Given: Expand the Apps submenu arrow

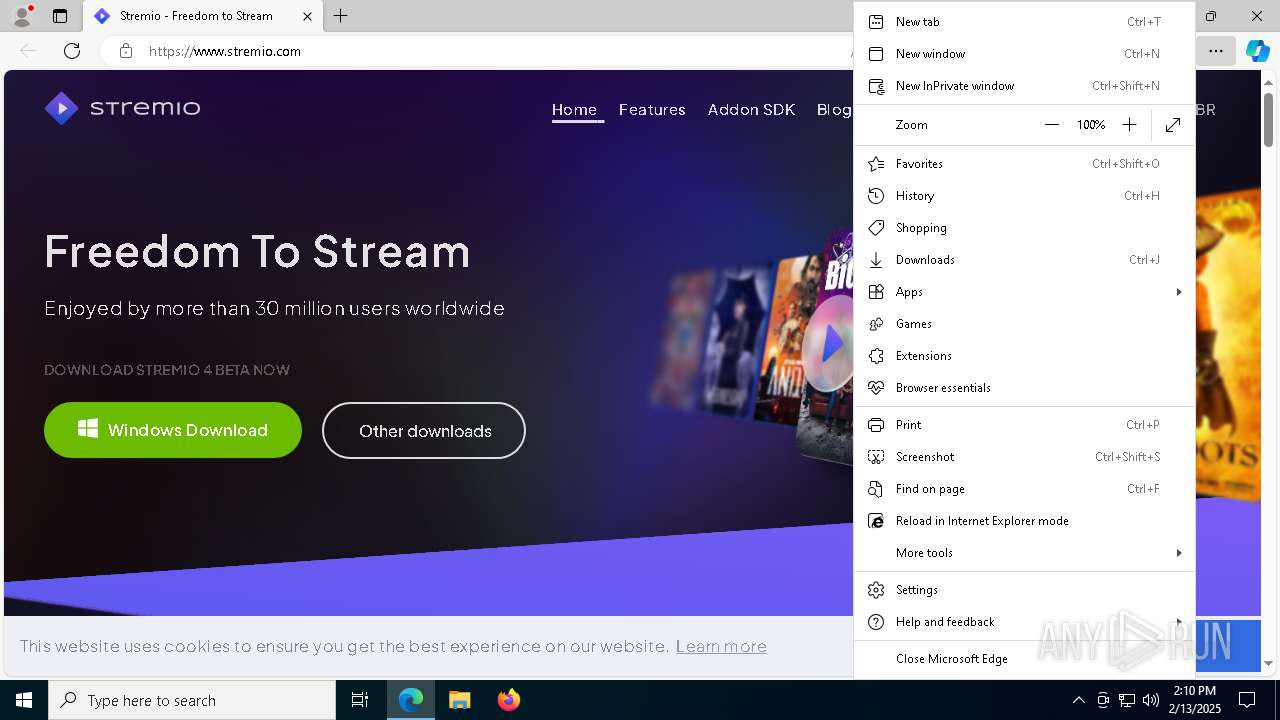Looking at the screenshot, I should 1179,292.
